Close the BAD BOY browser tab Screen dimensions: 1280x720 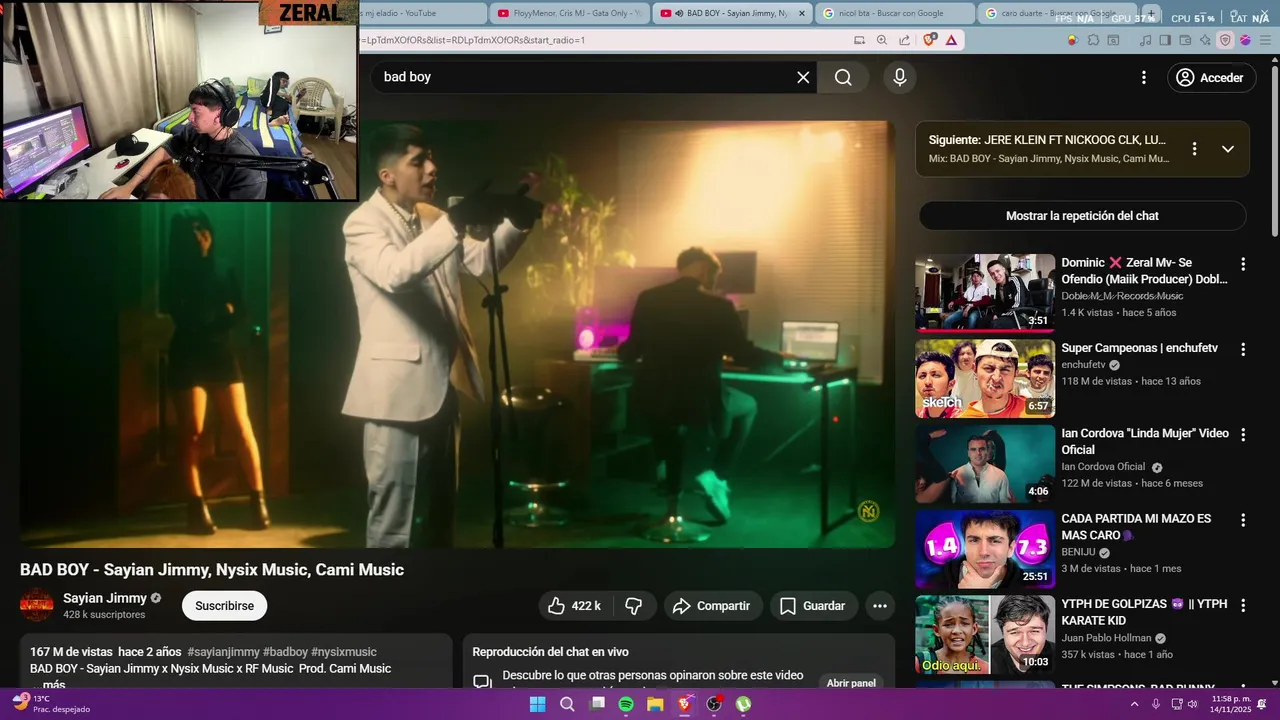[x=801, y=13]
